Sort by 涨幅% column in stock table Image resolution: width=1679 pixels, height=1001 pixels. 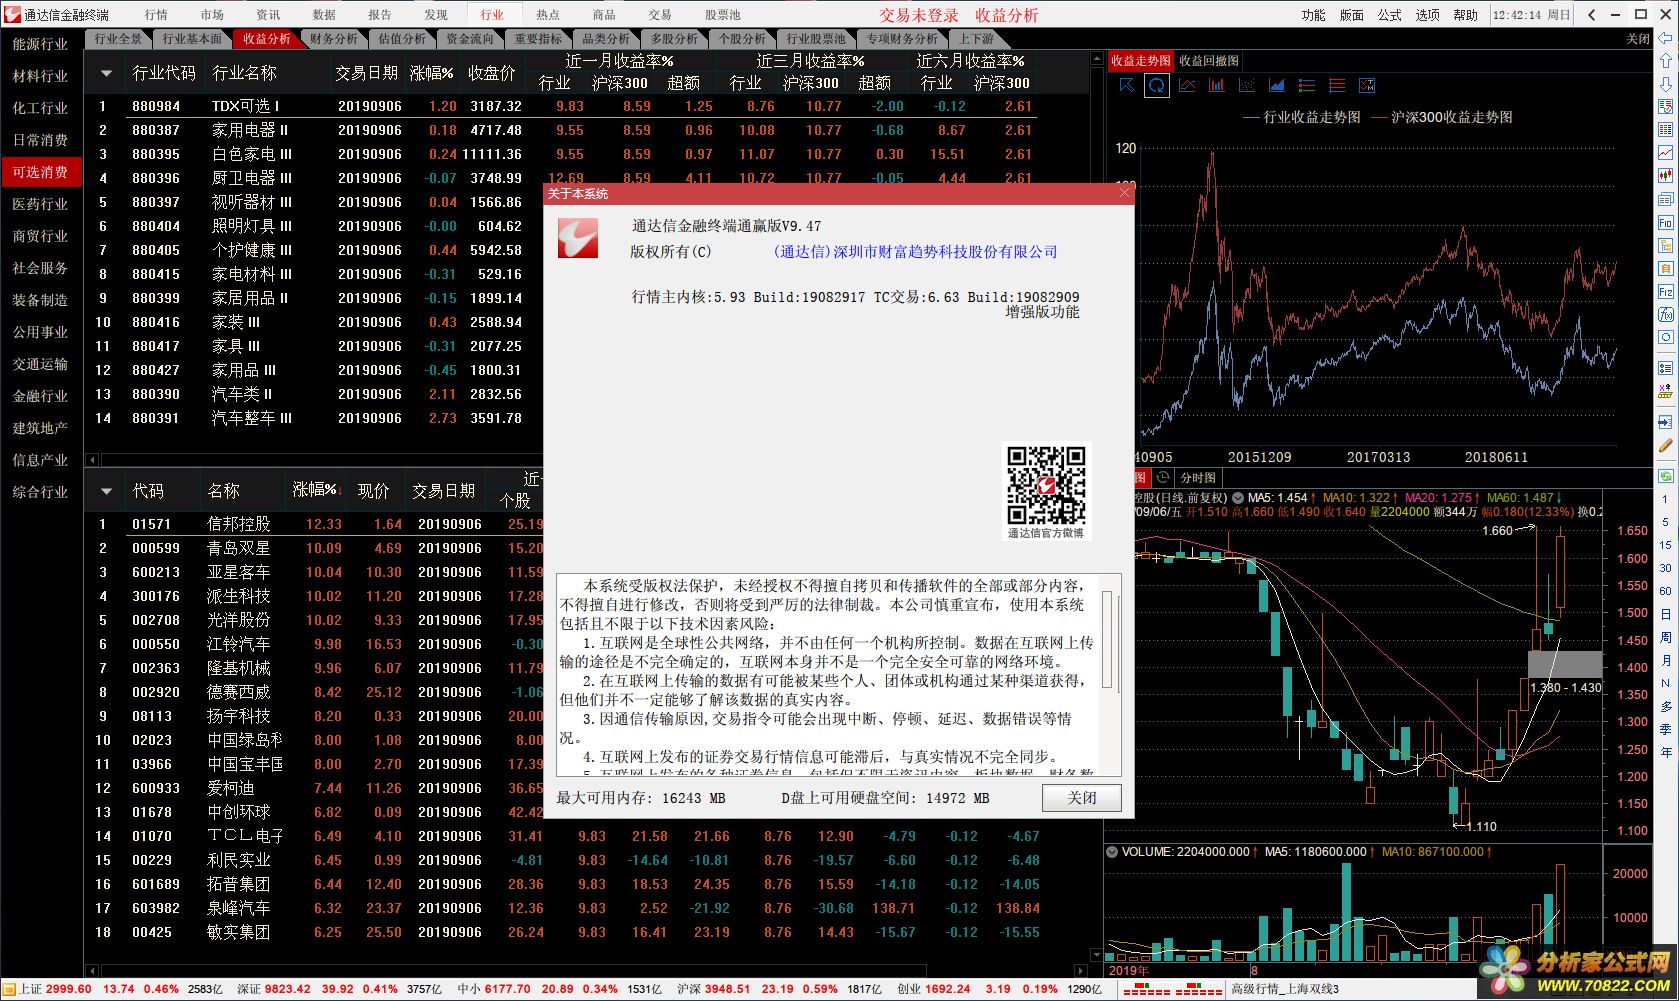click(x=316, y=490)
